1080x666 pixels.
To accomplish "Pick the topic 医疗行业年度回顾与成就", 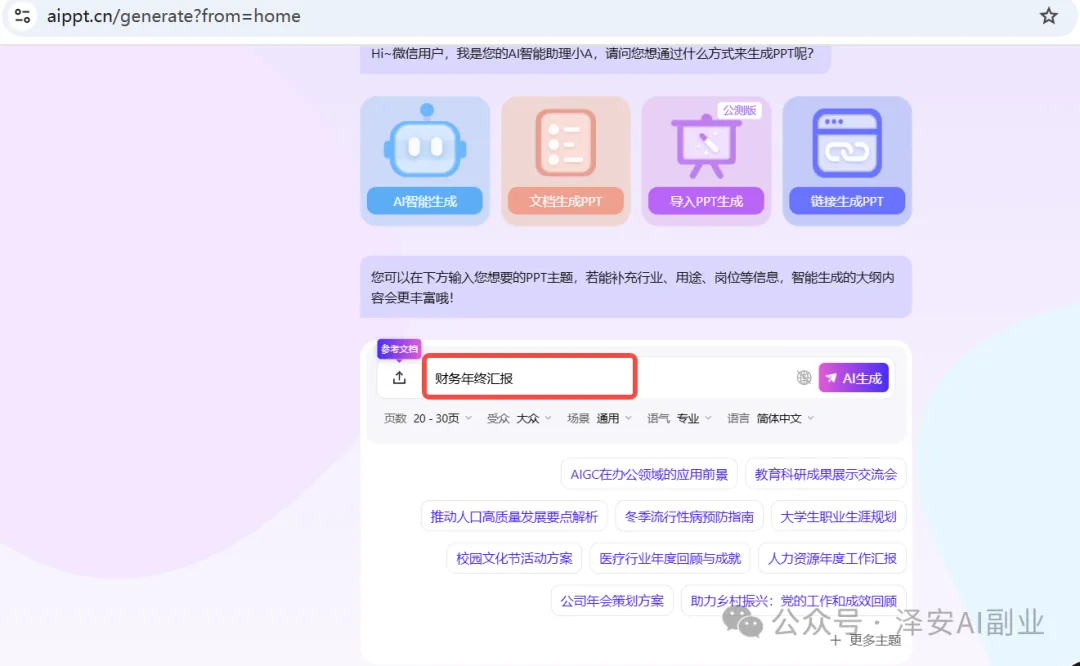I will pos(669,559).
